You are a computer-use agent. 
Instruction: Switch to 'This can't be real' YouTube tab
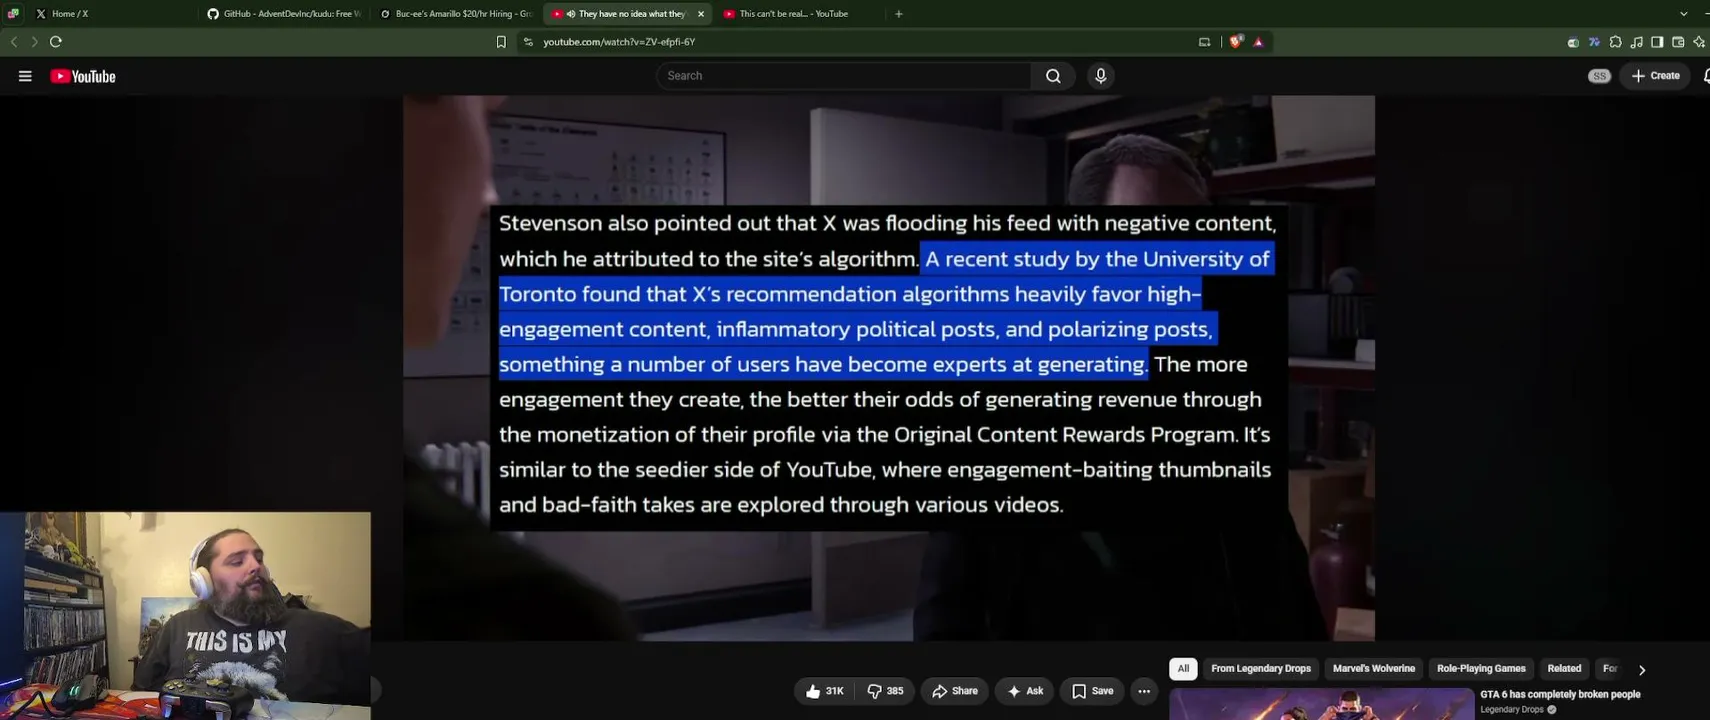pyautogui.click(x=799, y=14)
